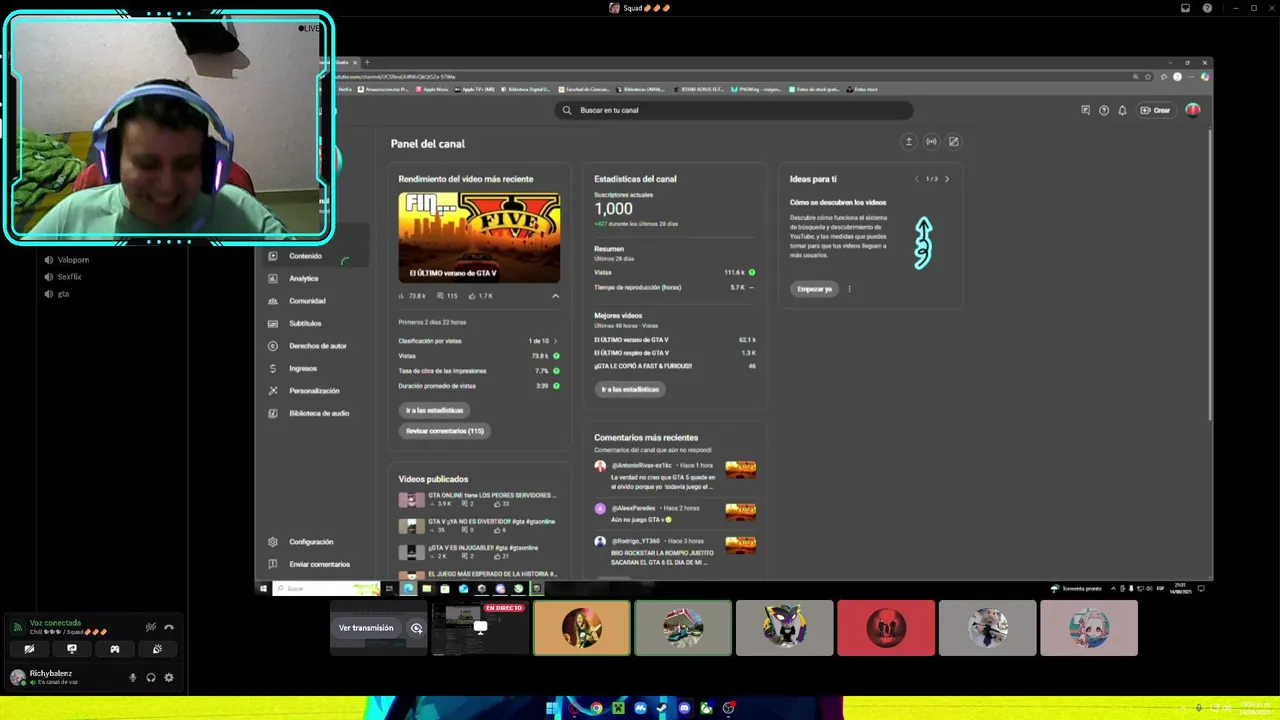
Task: Open Discord user settings gear
Action: 168,678
